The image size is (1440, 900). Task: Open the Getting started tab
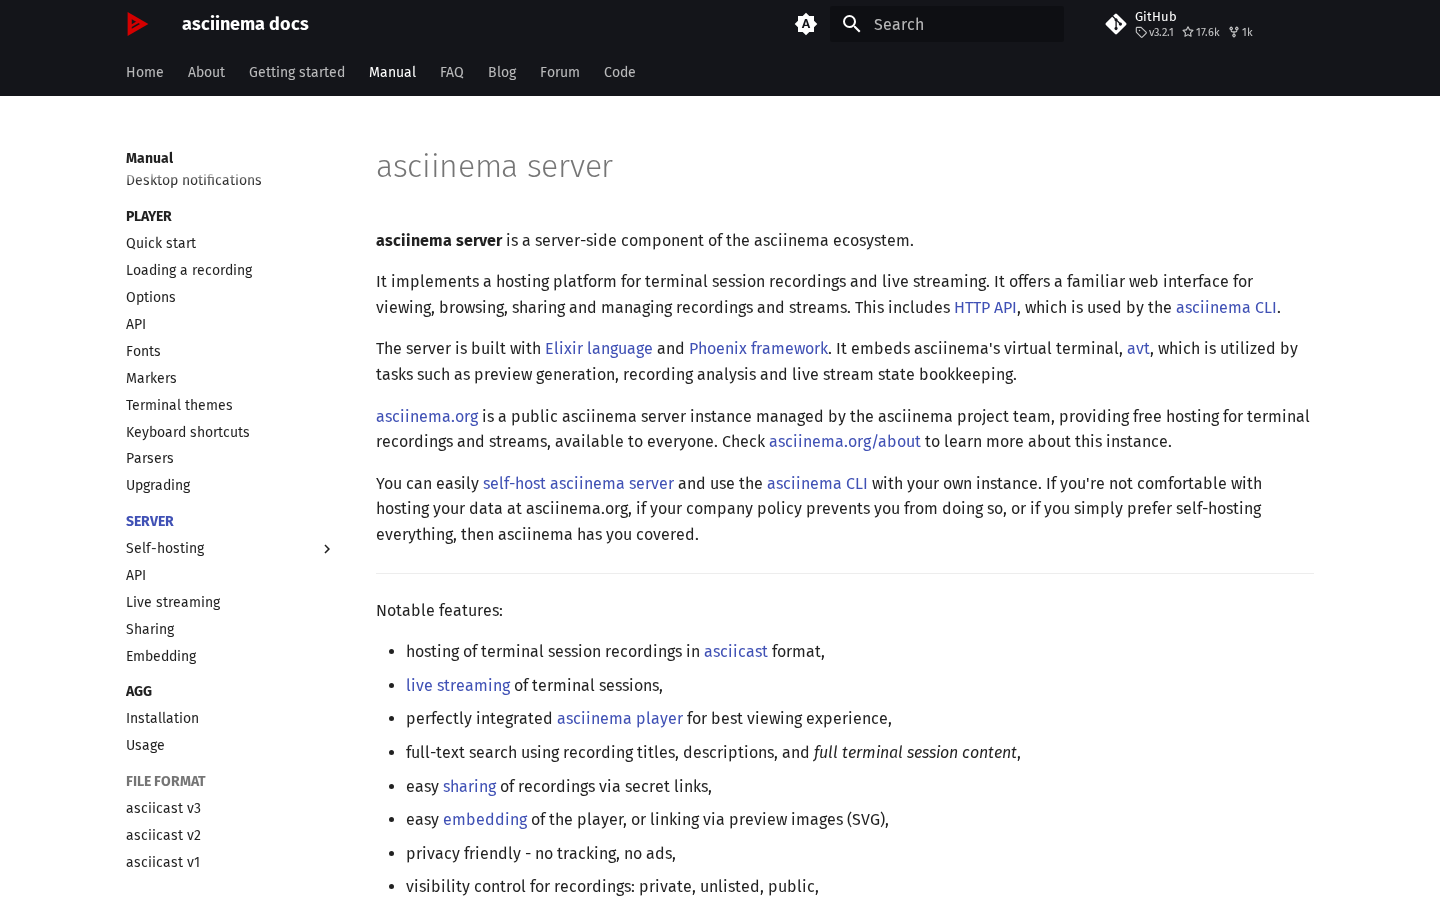pyautogui.click(x=297, y=72)
